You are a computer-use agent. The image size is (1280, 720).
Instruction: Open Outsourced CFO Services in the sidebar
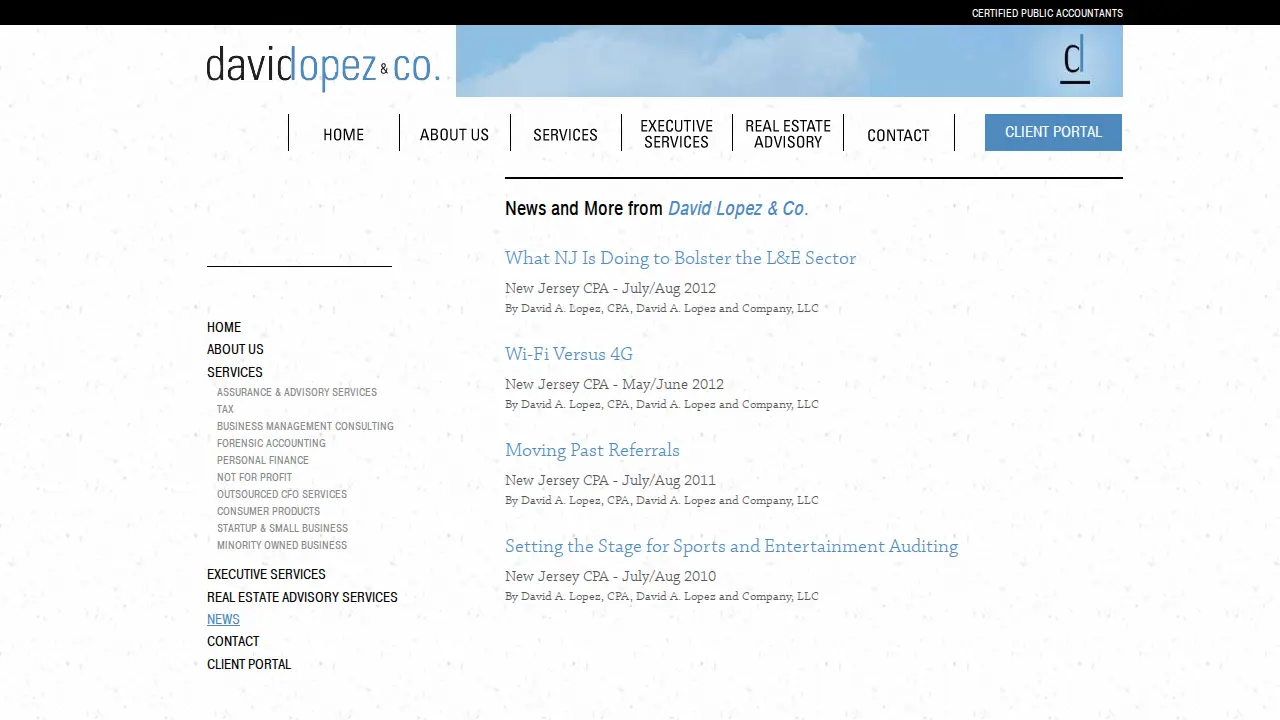click(x=282, y=494)
